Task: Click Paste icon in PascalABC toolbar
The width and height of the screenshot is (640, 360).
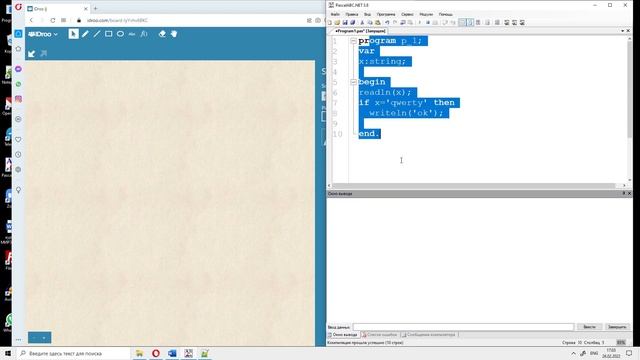Action: 378,22
